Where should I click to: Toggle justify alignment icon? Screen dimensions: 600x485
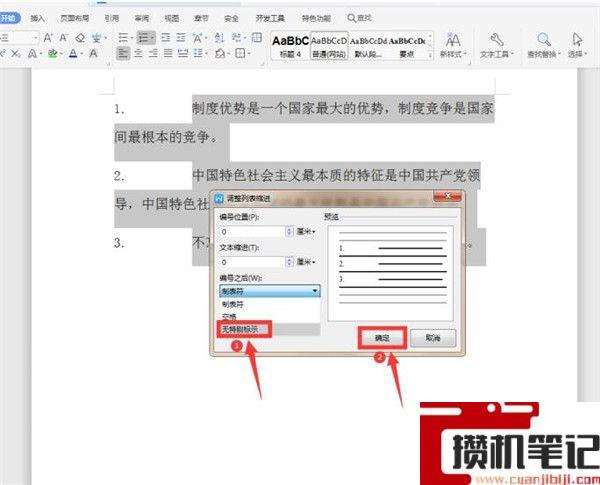coord(168,53)
